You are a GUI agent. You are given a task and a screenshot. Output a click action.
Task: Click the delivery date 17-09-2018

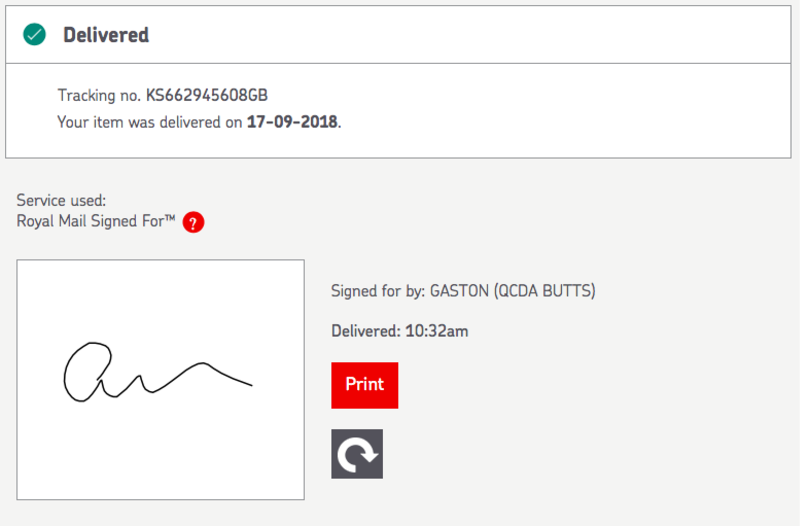(x=293, y=122)
